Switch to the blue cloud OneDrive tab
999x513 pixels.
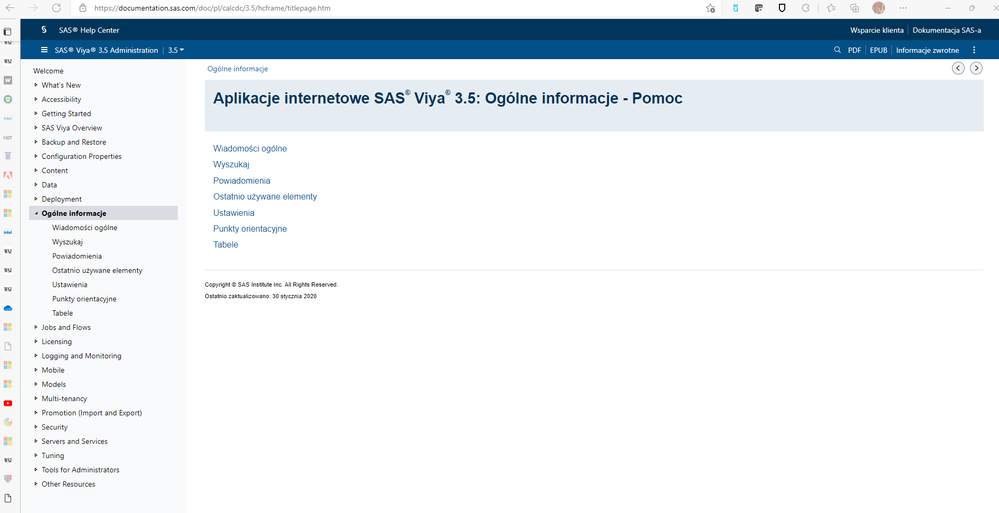pos(8,308)
